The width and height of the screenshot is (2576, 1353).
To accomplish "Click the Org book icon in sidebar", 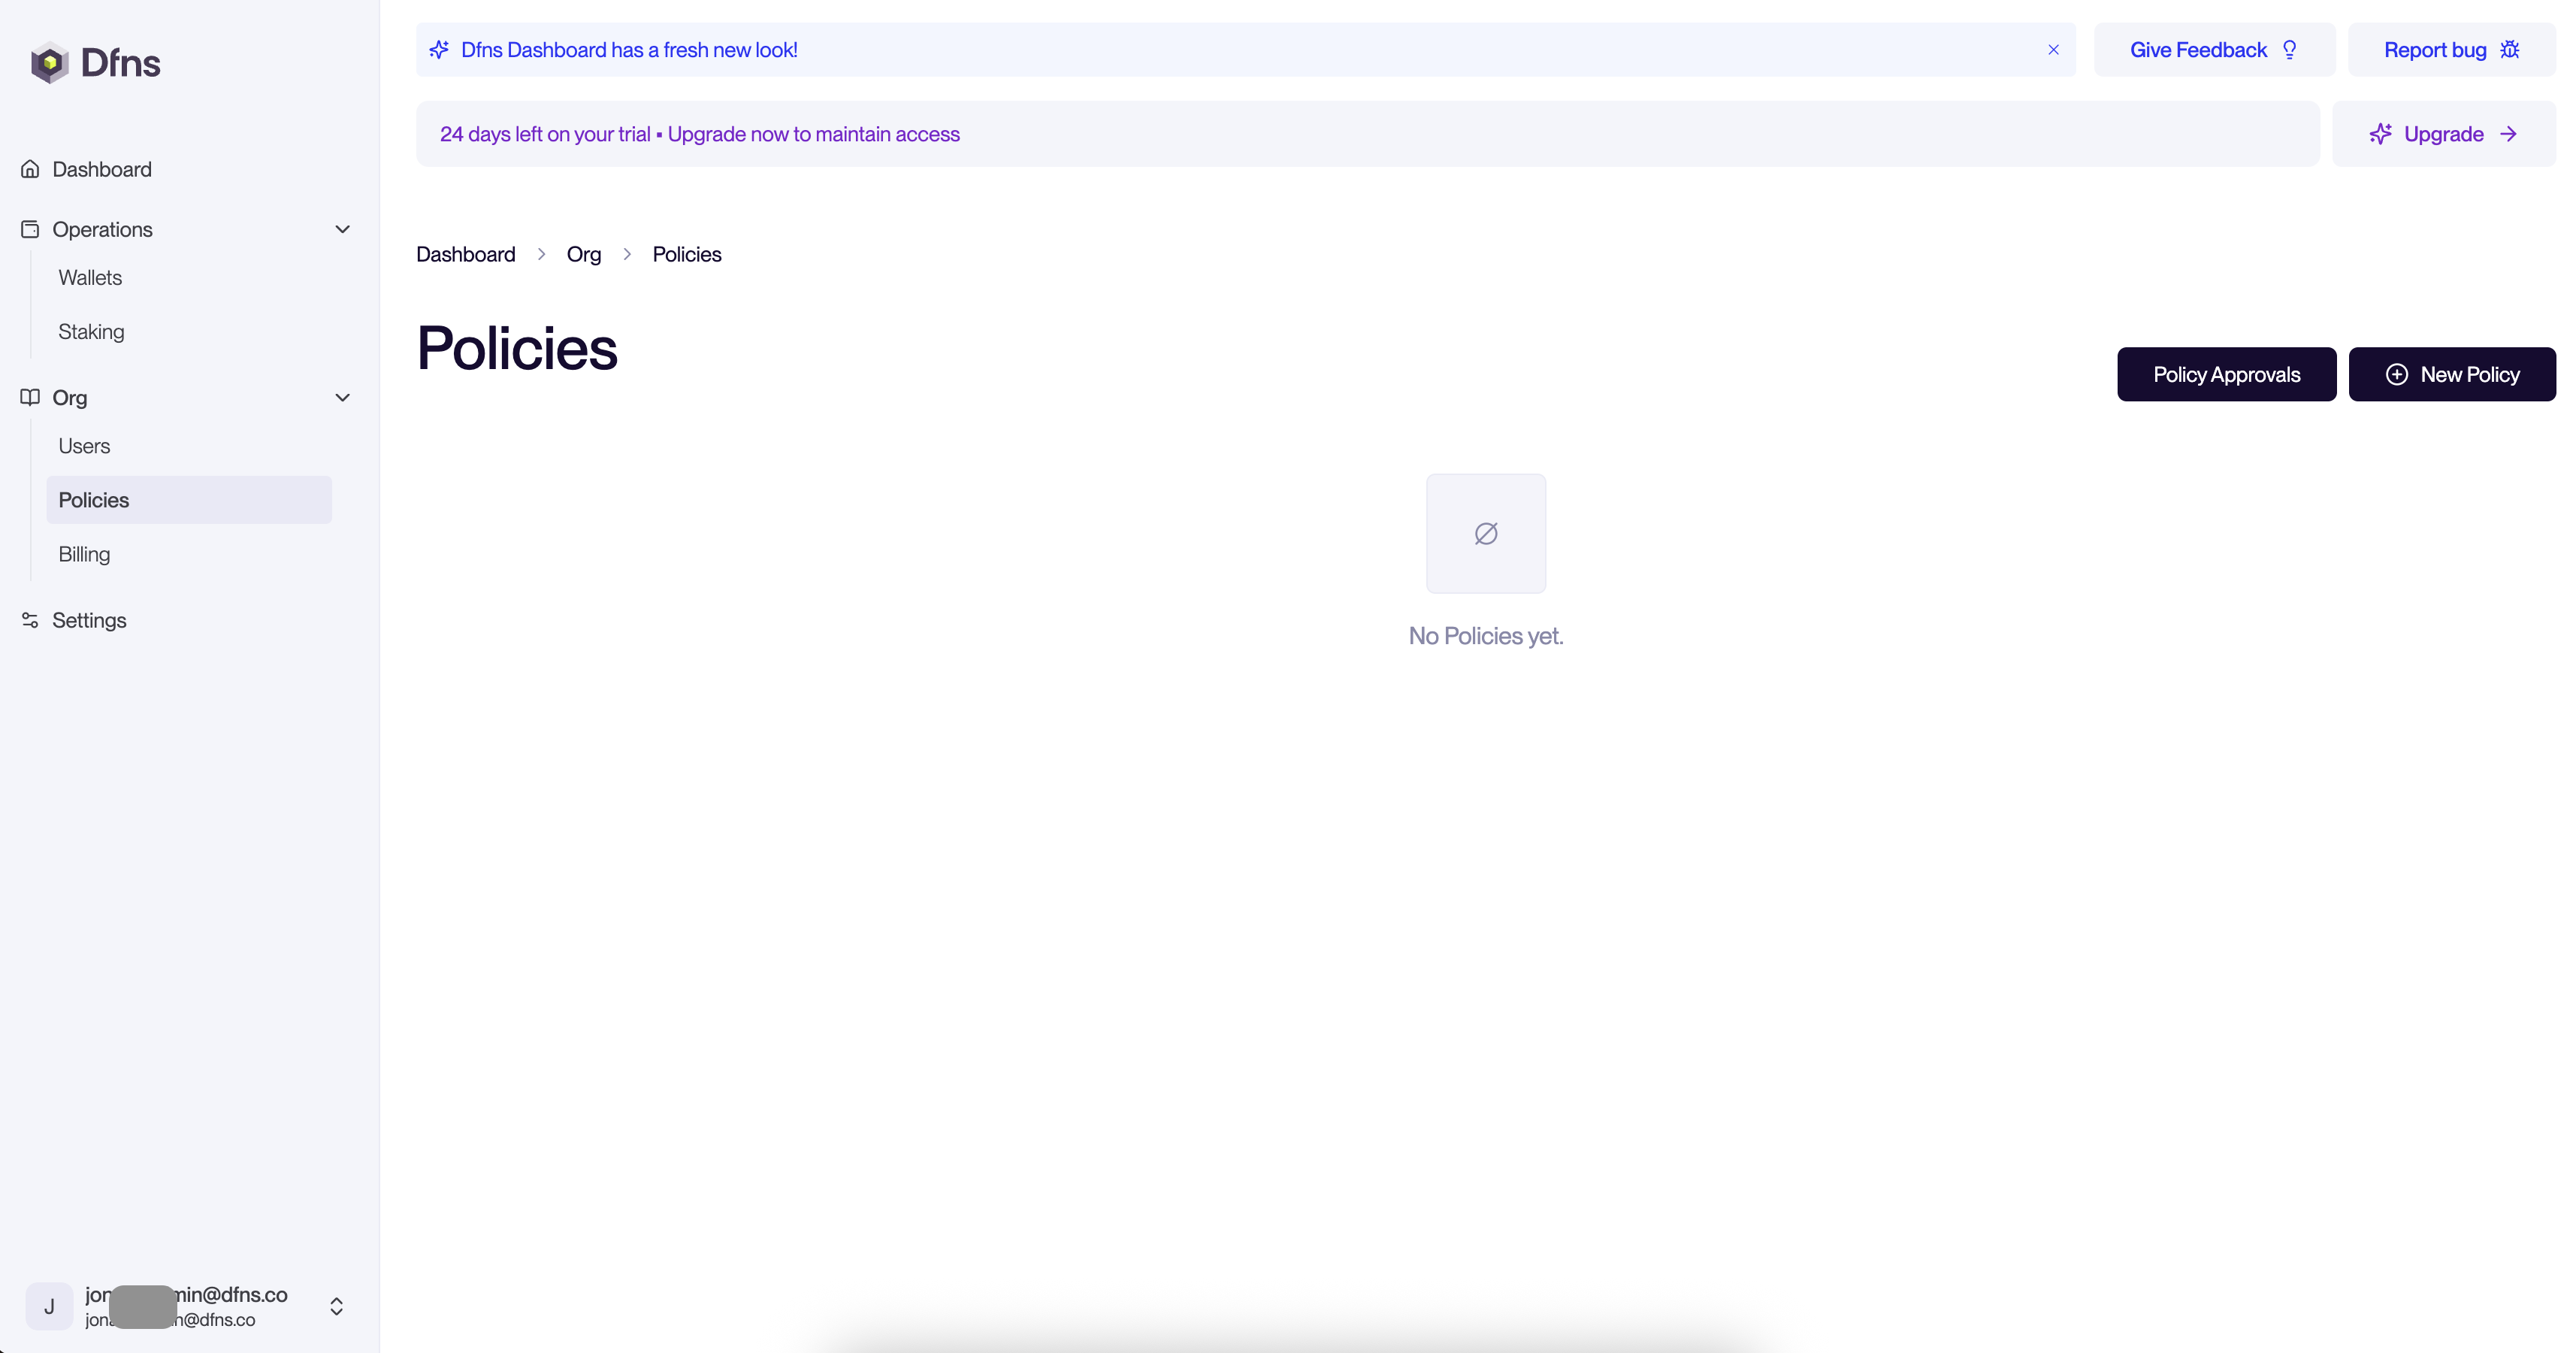I will [x=30, y=397].
